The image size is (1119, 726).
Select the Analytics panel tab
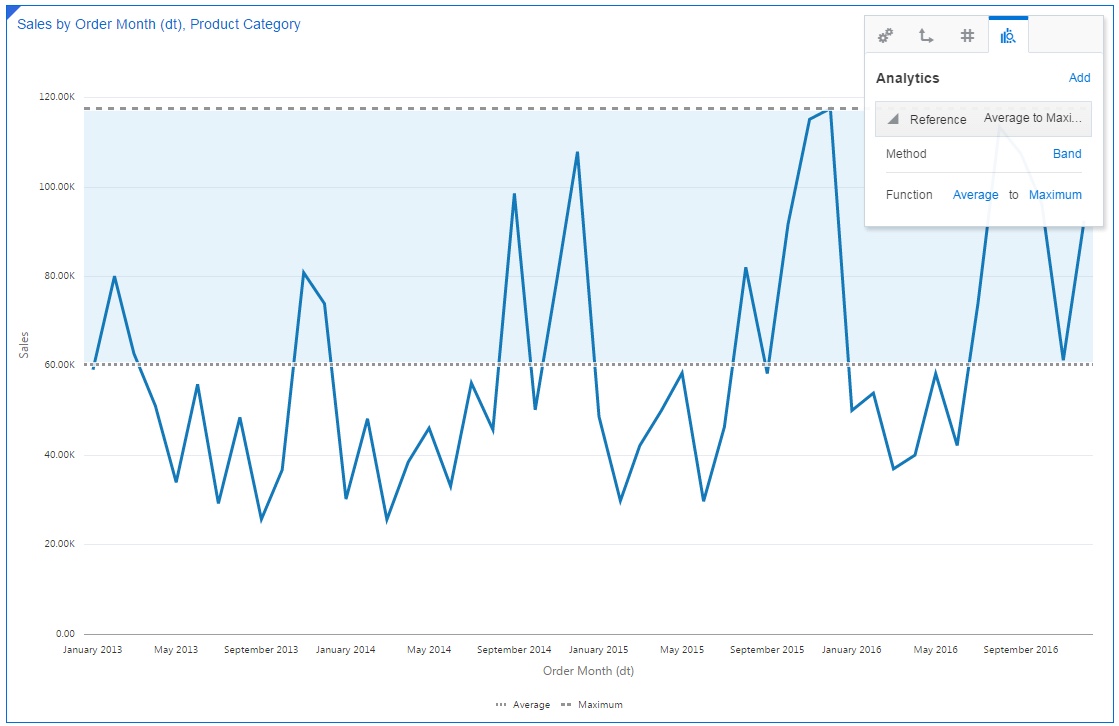pyautogui.click(x=1009, y=35)
